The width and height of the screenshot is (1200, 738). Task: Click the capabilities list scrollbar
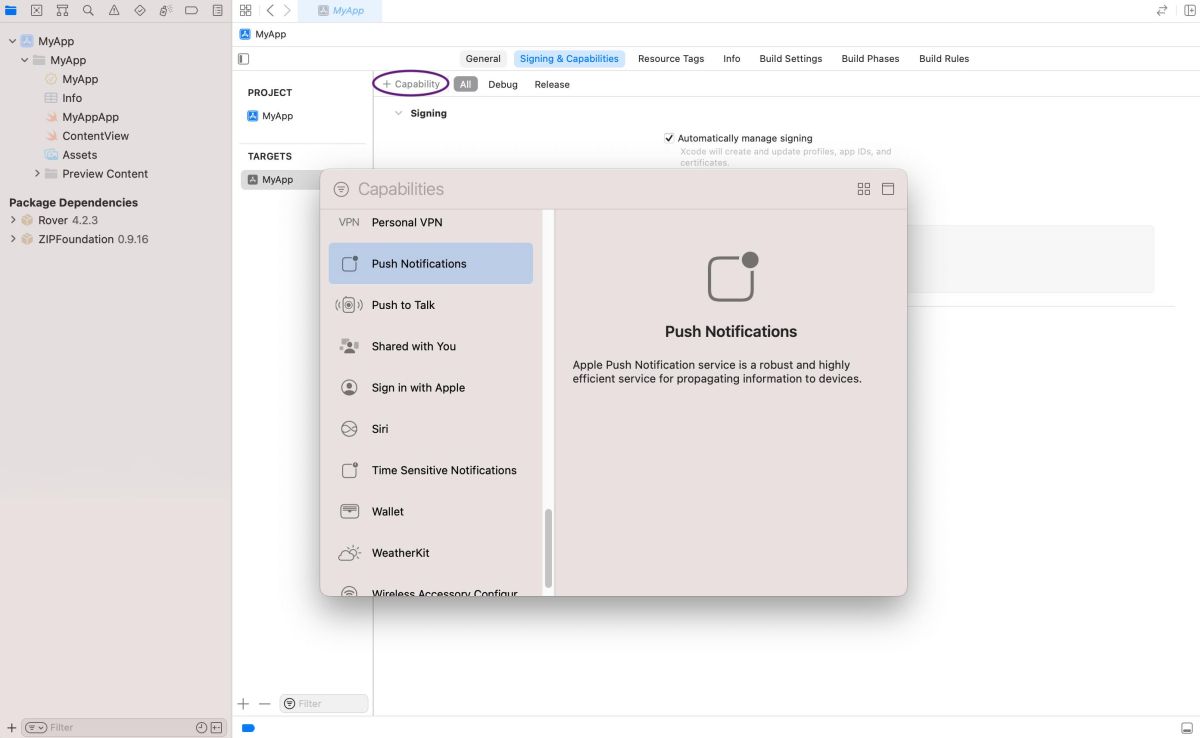(548, 548)
